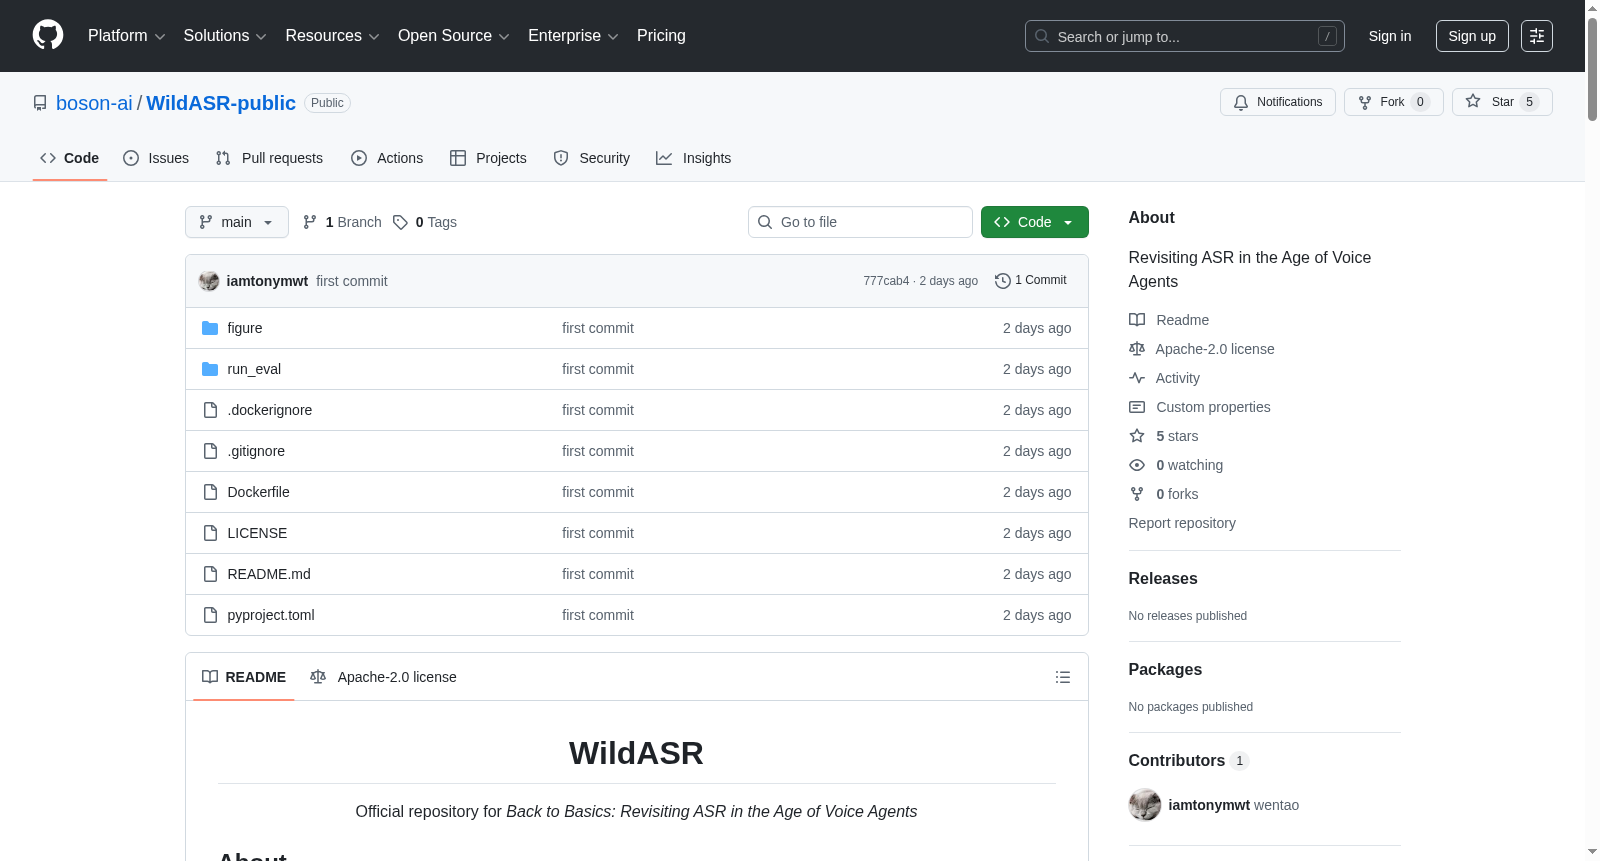Click the Report repository link
The height and width of the screenshot is (861, 1600).
pyautogui.click(x=1182, y=523)
